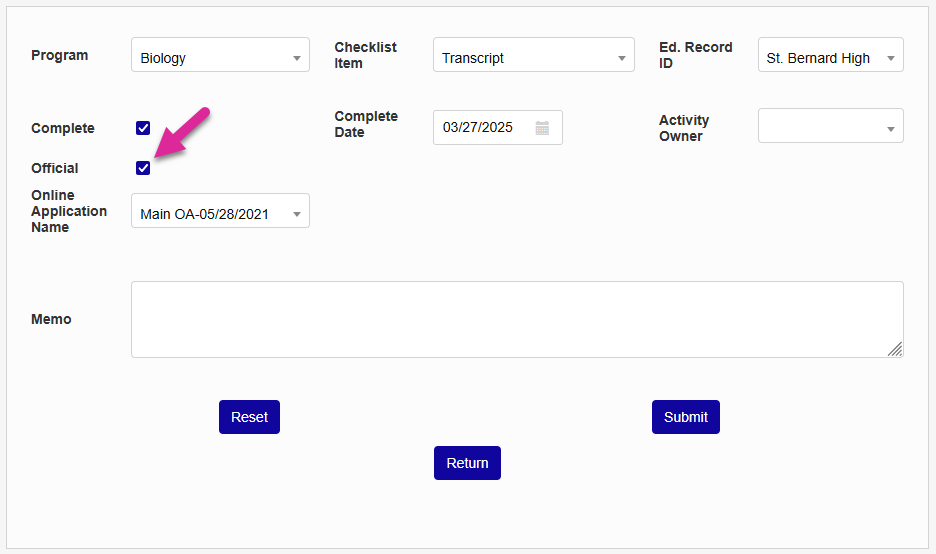Click the Return button
The height and width of the screenshot is (554, 936).
point(467,463)
